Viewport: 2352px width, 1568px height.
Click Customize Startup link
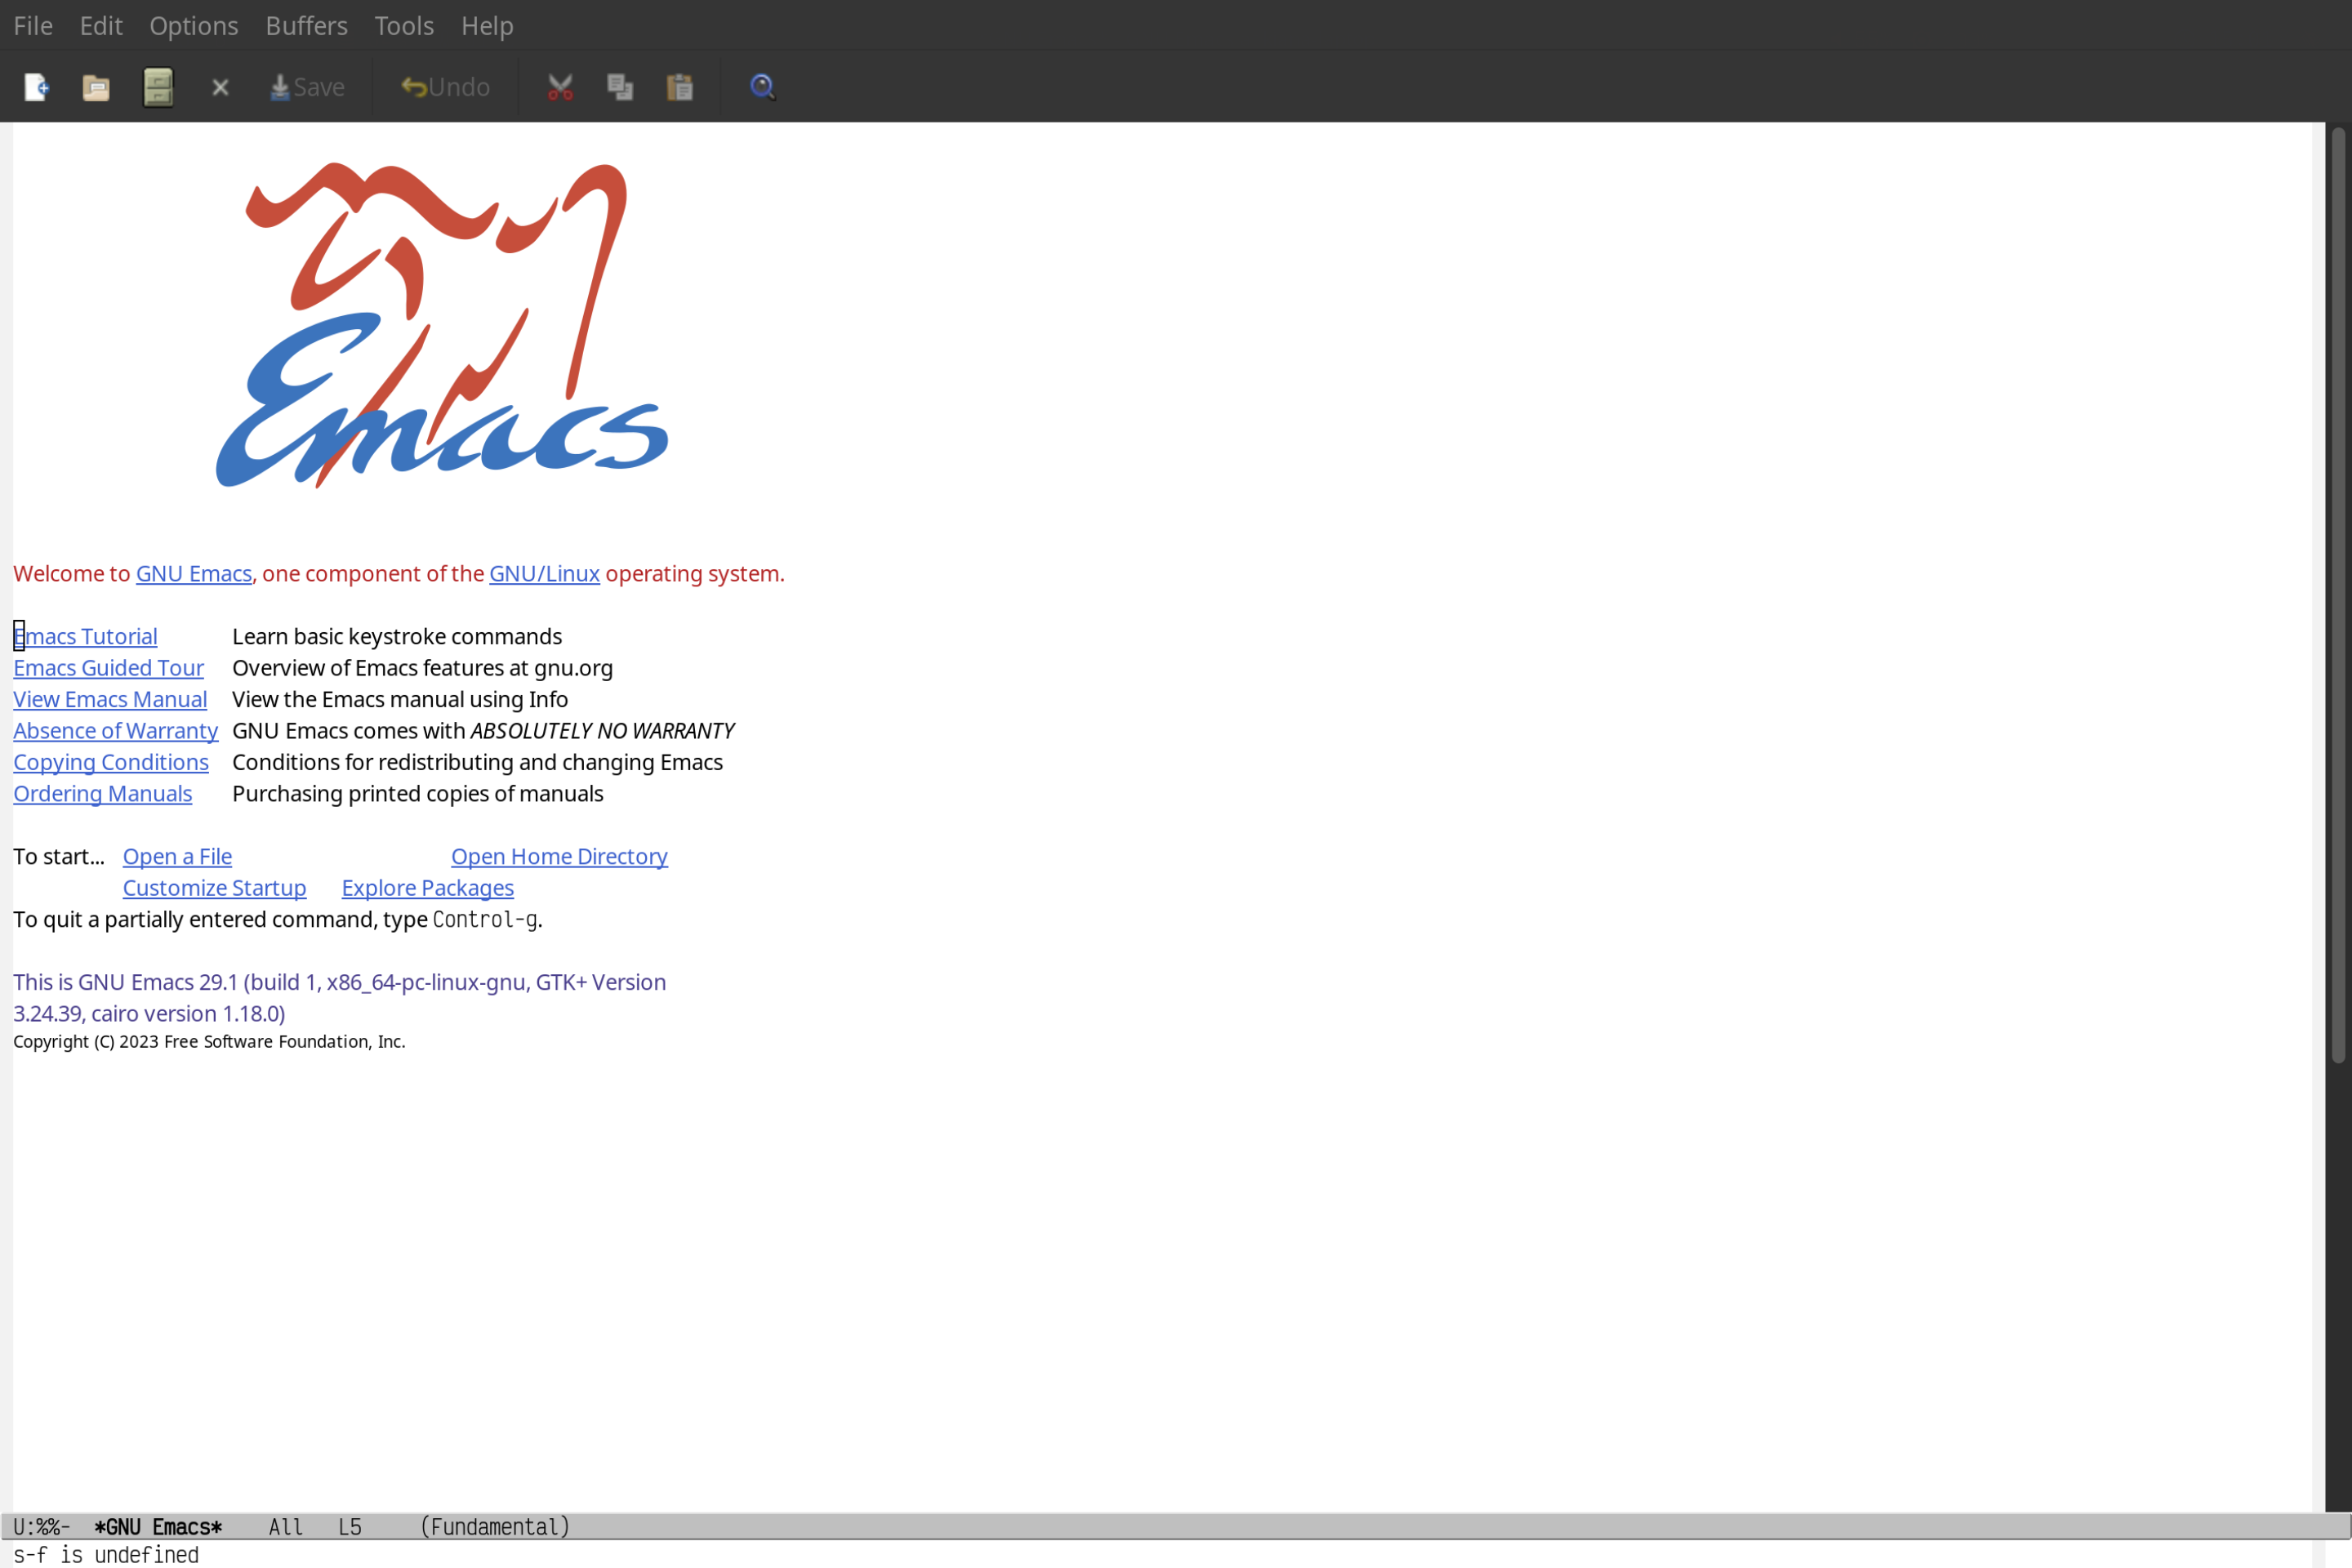(x=213, y=887)
